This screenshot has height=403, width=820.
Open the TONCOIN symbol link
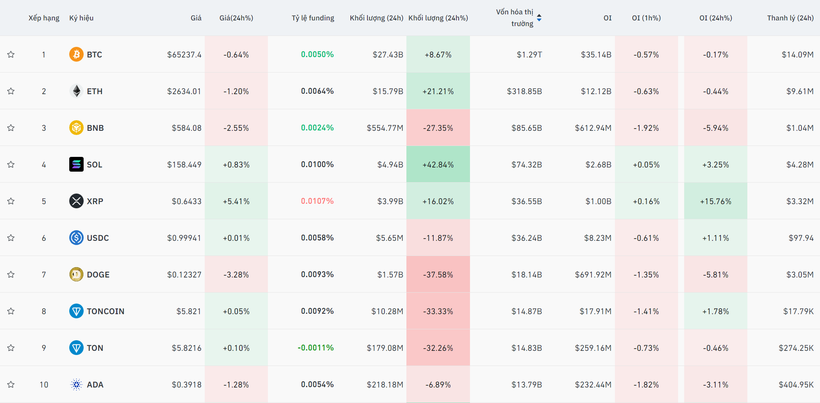105,311
